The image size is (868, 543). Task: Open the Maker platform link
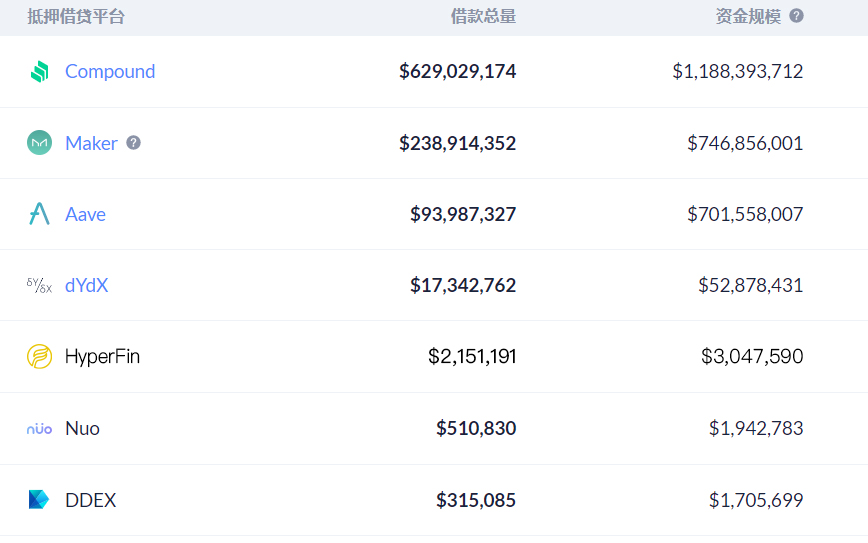[x=91, y=143]
